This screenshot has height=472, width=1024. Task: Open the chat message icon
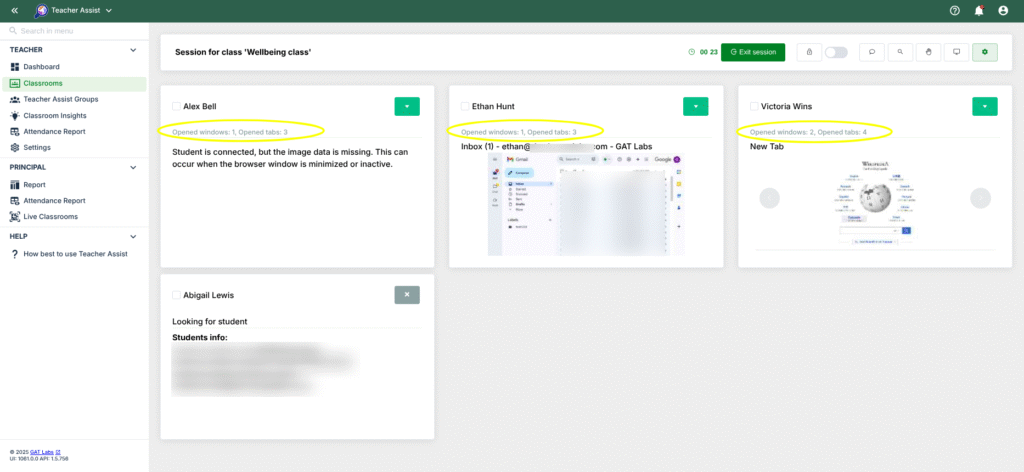pyautogui.click(x=871, y=52)
